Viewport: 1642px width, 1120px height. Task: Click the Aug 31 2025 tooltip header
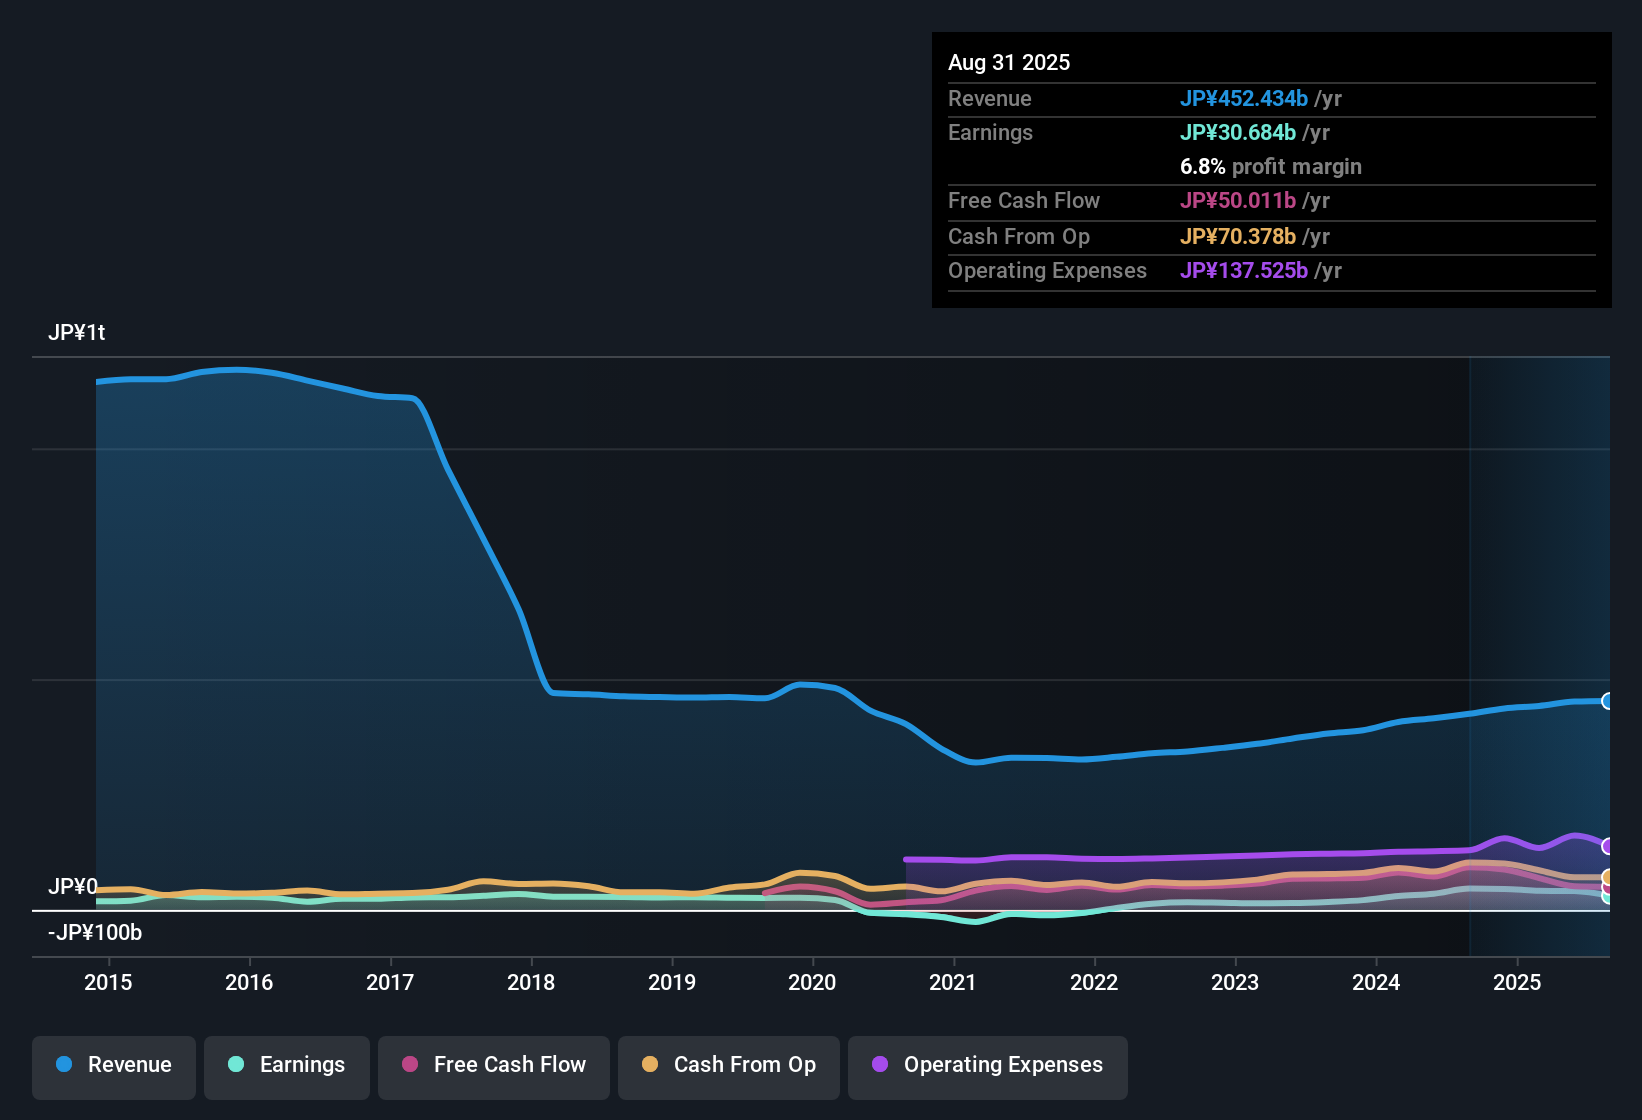click(1009, 62)
